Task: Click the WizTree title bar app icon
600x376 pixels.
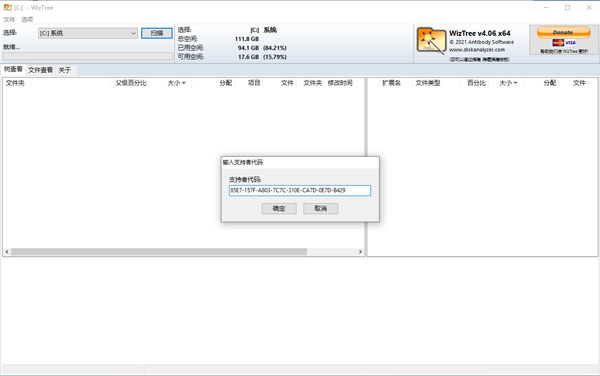Action: tap(8, 7)
